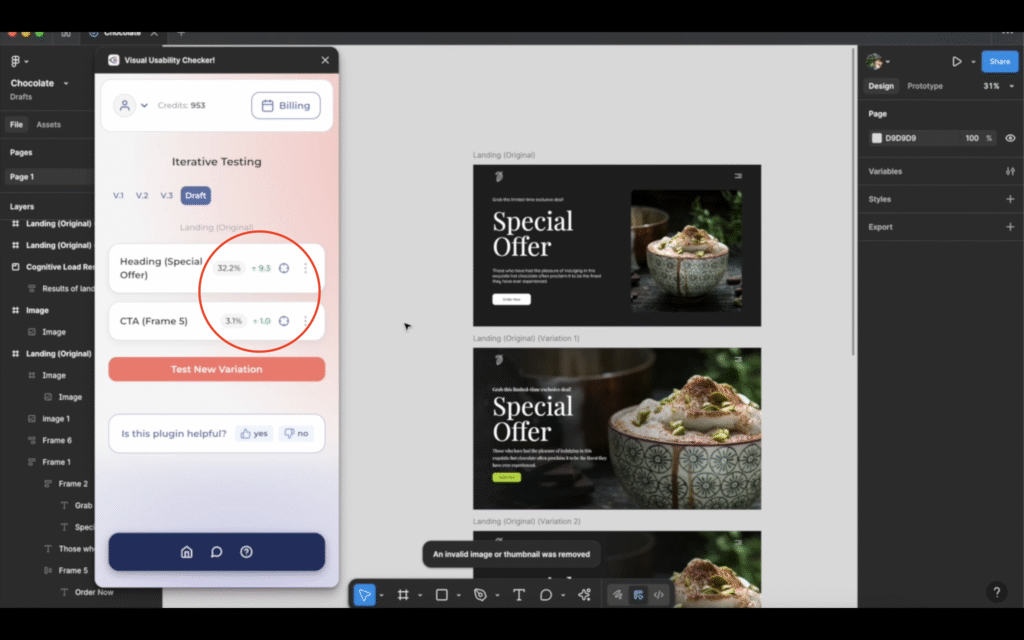Click the blue Share button
Screen dimensions: 1024x640
click(x=999, y=61)
